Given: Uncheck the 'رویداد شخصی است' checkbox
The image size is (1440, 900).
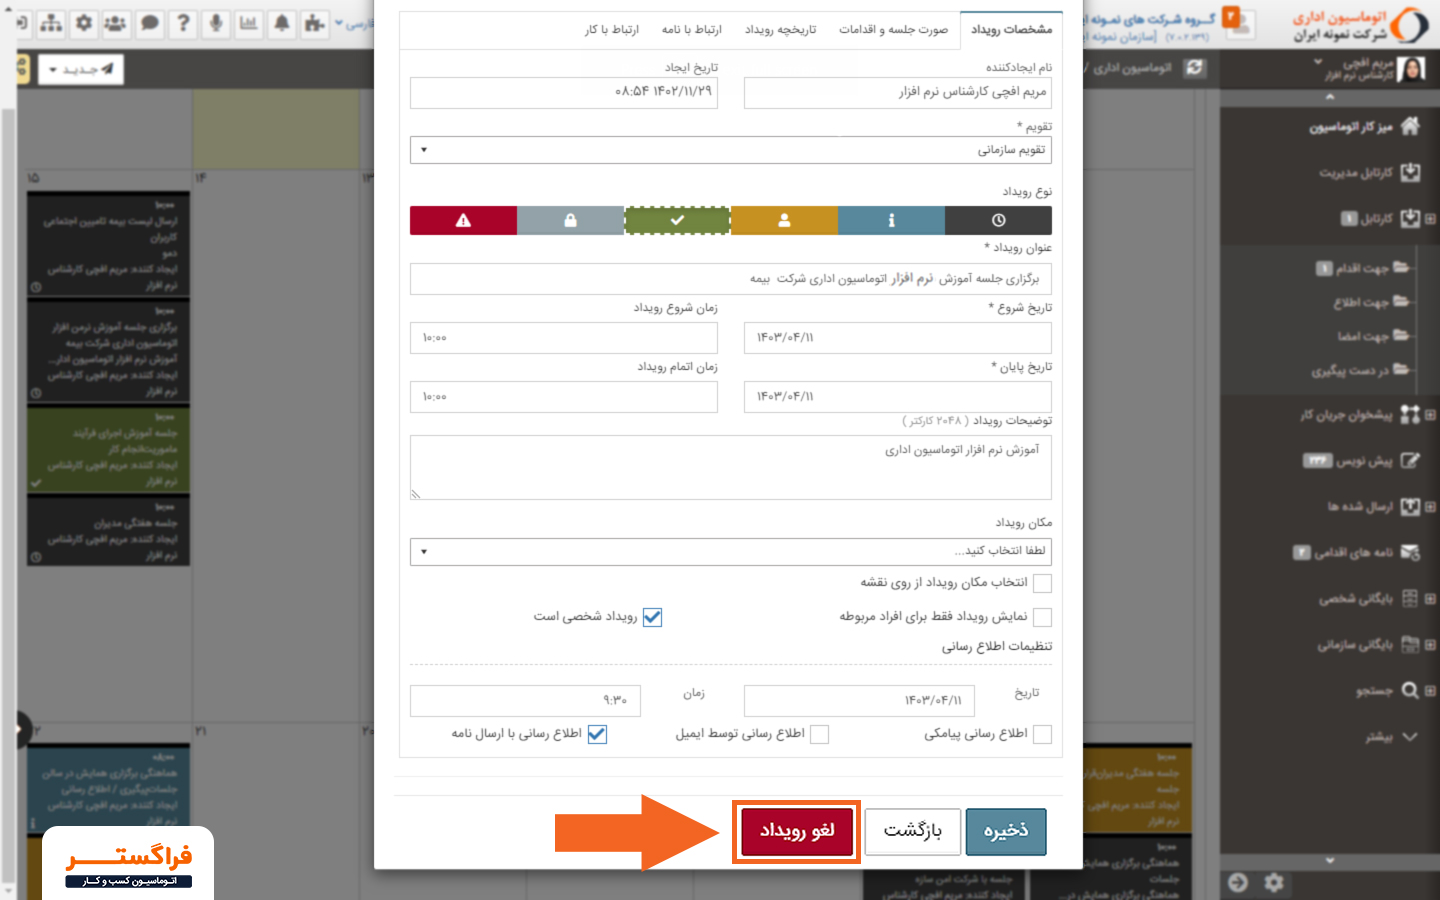Looking at the screenshot, I should (x=652, y=617).
